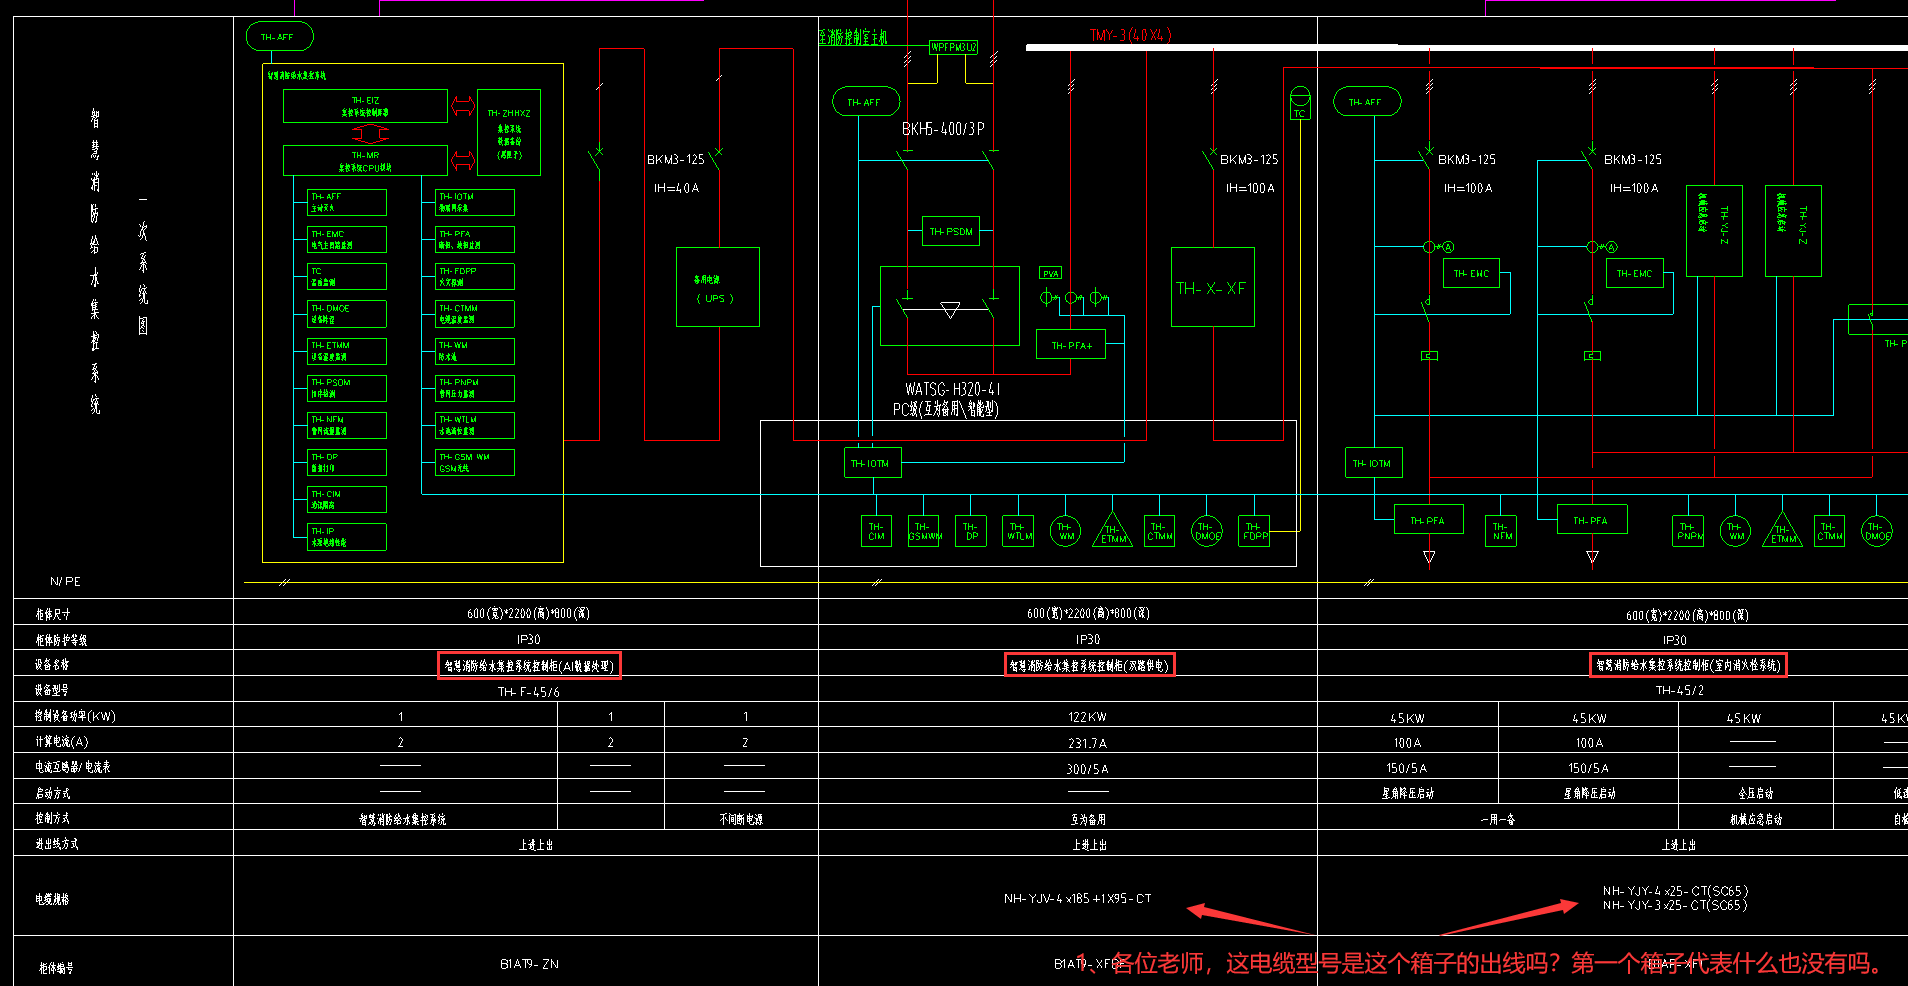Click the 控制设备功率(KW) row header
This screenshot has height=986, width=1908.
point(75,716)
